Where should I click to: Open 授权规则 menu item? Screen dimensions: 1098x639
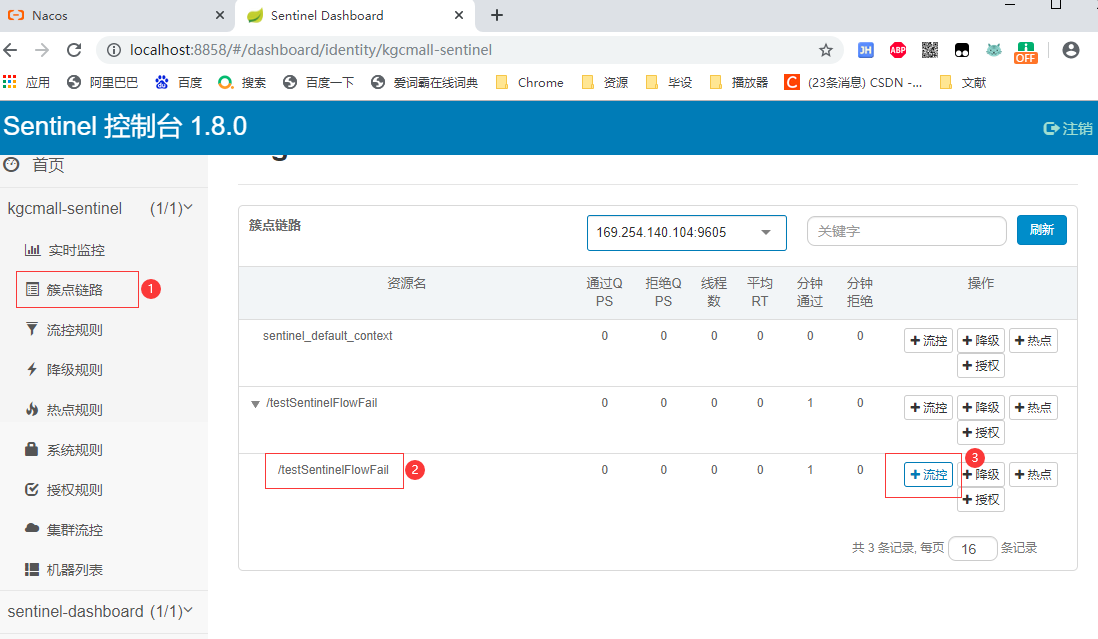(64, 490)
